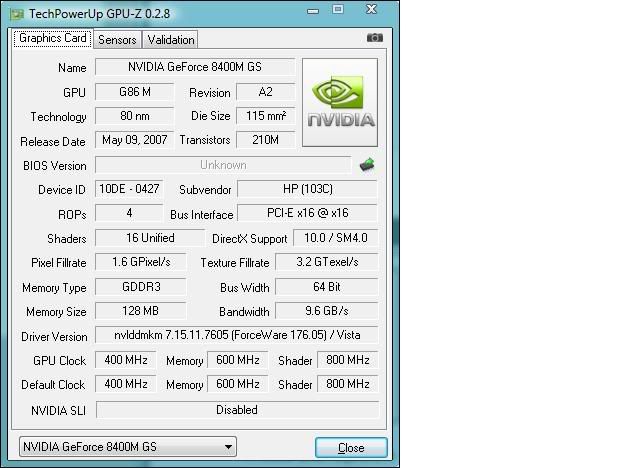
Task: Click Texture Fillrate field 3.2 GTexel/s
Action: pos(327,262)
